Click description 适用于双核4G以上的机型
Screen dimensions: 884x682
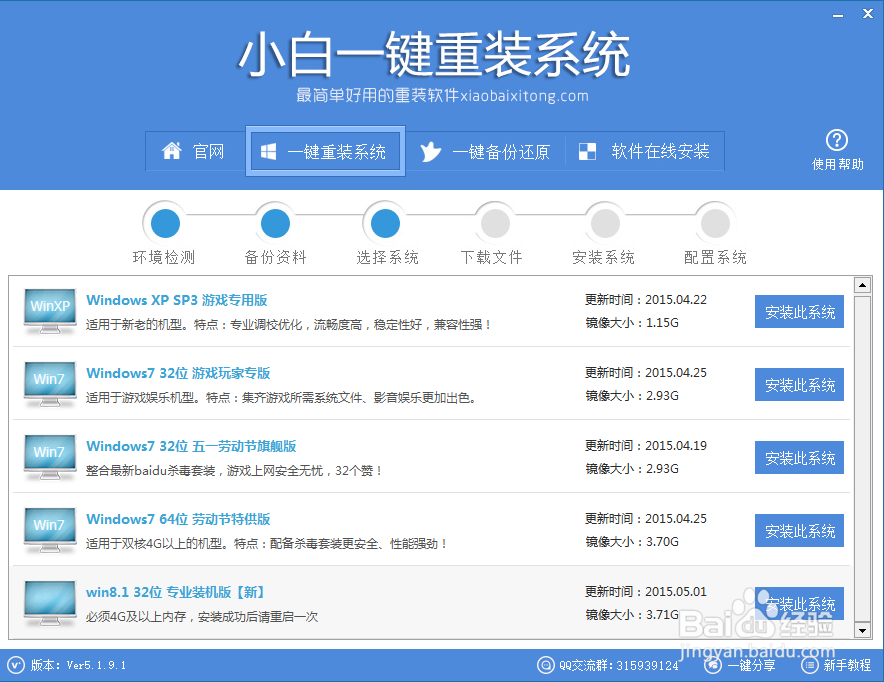click(x=266, y=543)
